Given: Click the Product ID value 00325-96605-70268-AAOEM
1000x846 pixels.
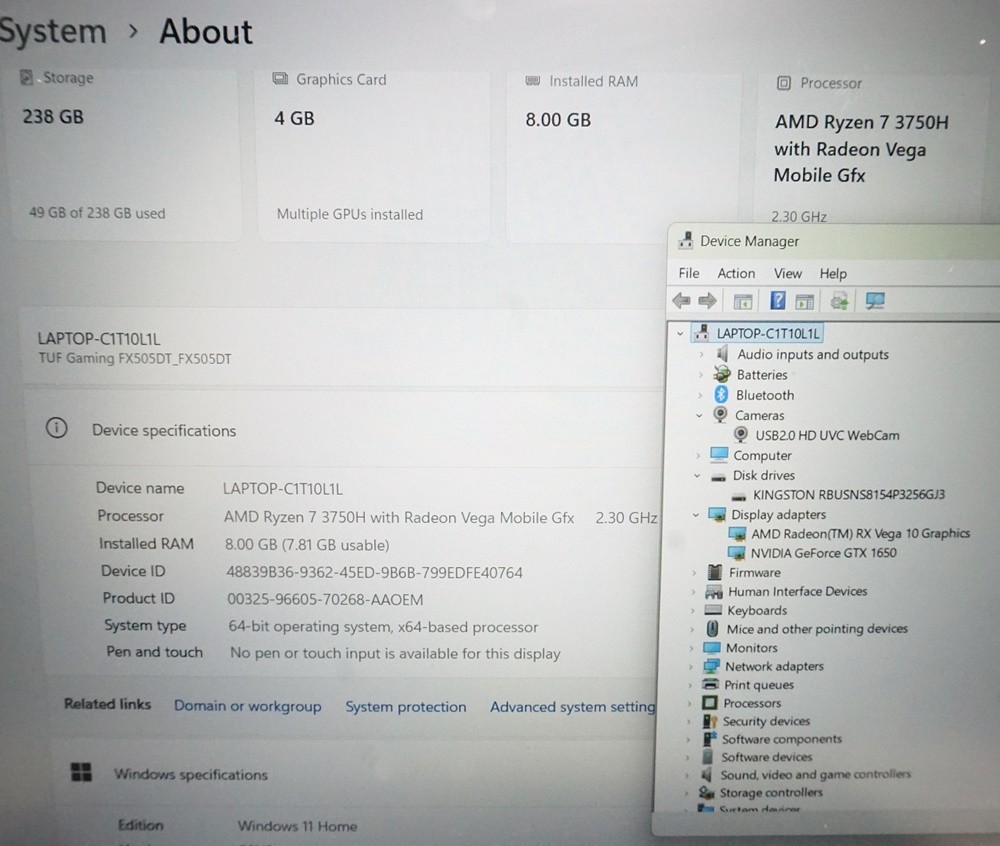Looking at the screenshot, I should 325,599.
